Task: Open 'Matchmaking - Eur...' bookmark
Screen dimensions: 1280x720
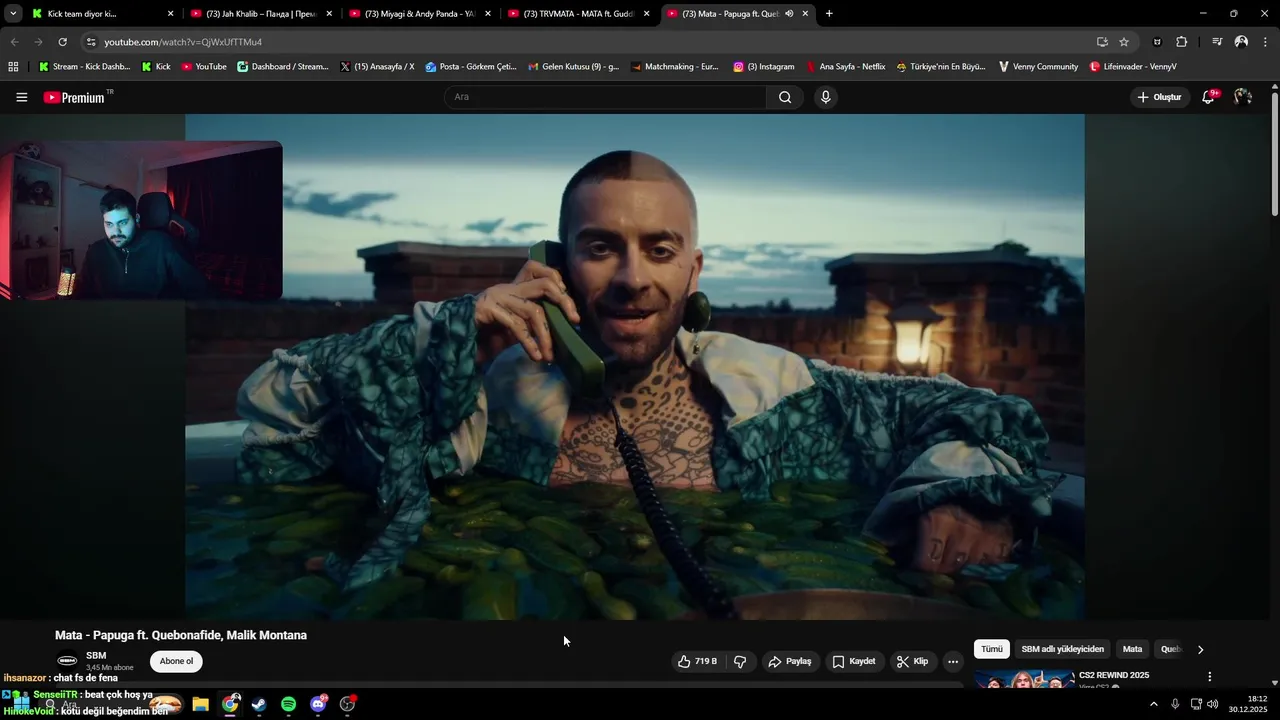Action: click(674, 67)
